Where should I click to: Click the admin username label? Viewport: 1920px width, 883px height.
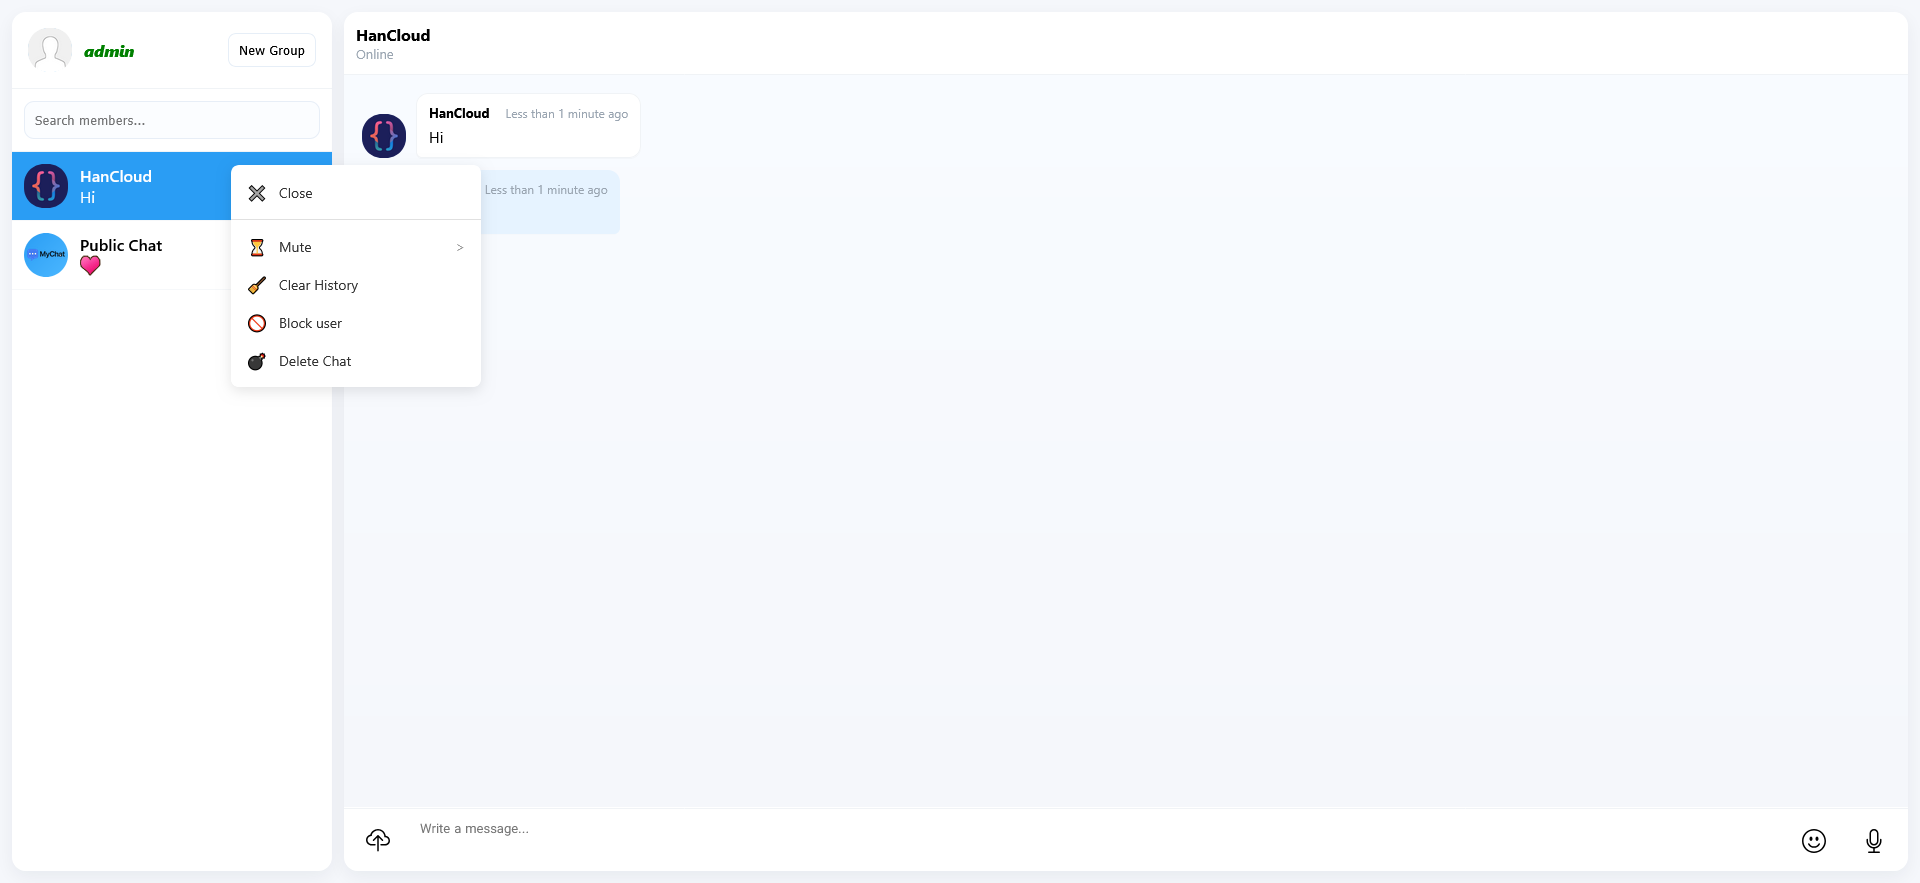109,52
